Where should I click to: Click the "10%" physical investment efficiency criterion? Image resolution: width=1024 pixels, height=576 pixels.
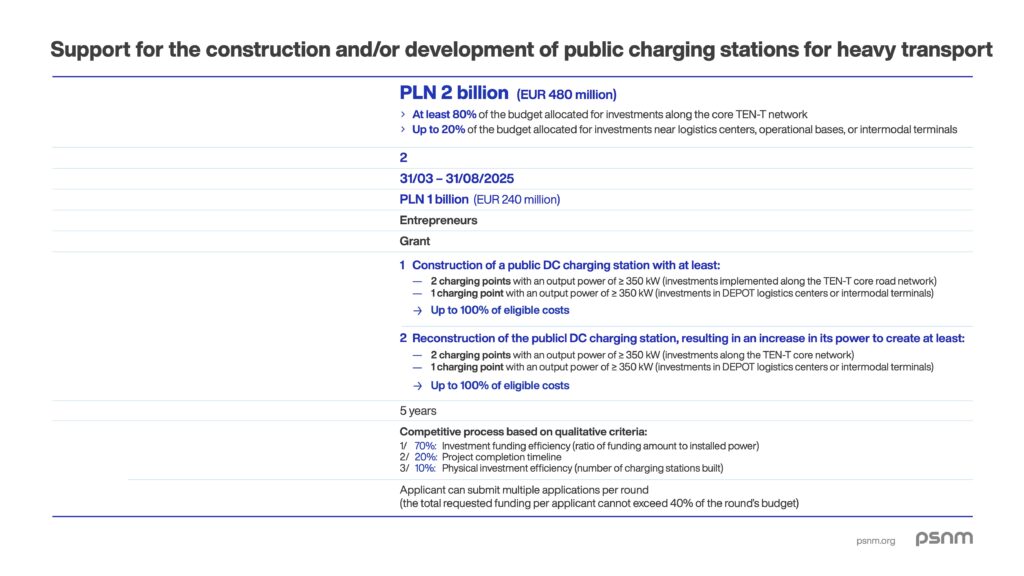(x=425, y=468)
